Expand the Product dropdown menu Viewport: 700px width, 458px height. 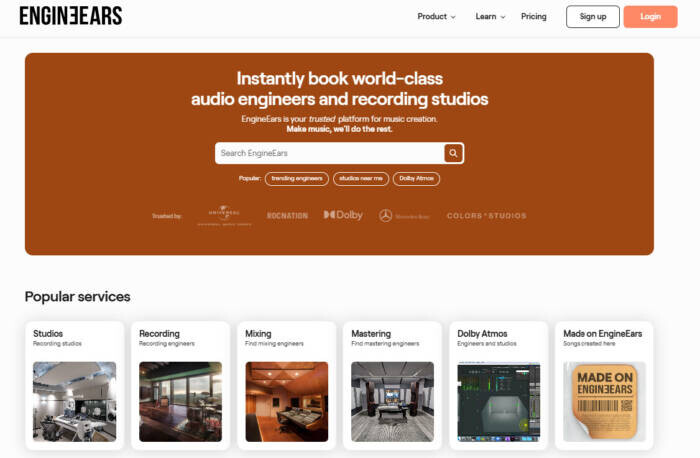click(436, 17)
